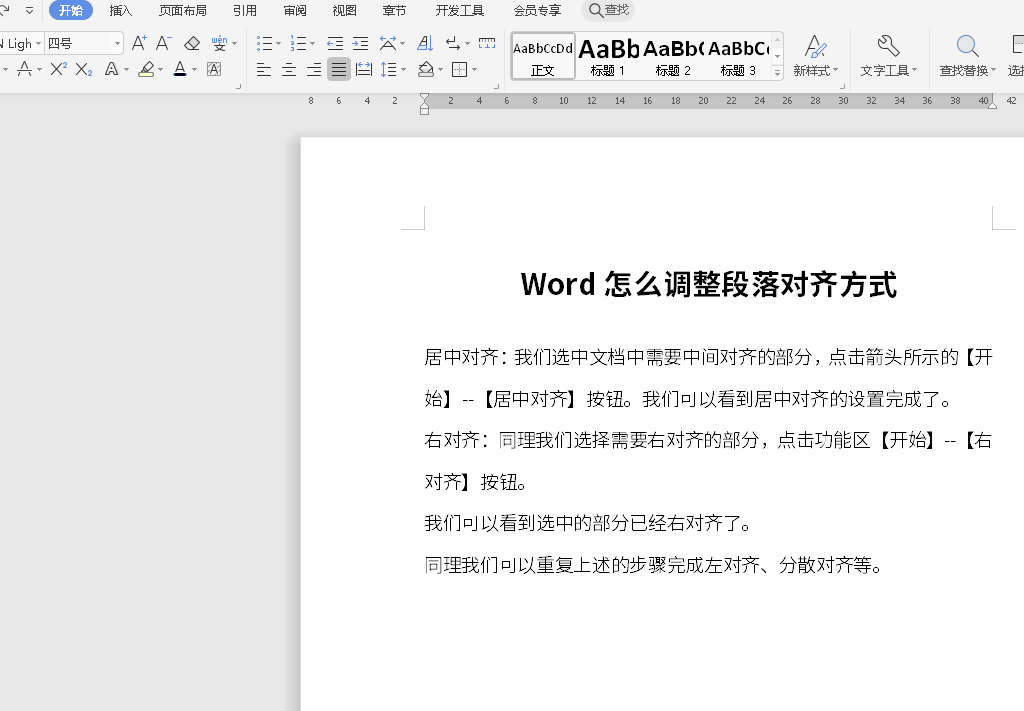Switch to the 插入 tab
The height and width of the screenshot is (711, 1024).
tap(121, 10)
